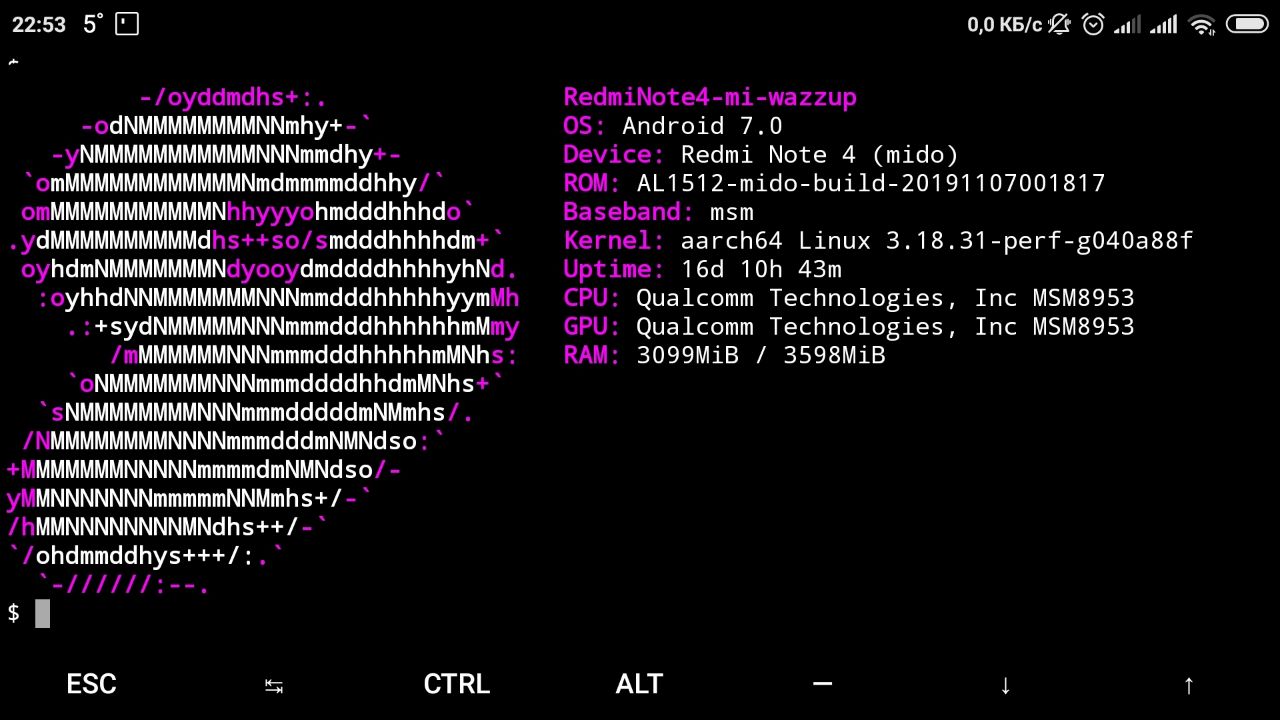Viewport: 1280px width, 720px height.
Task: Tap the CTRL modifier key
Action: 457,684
